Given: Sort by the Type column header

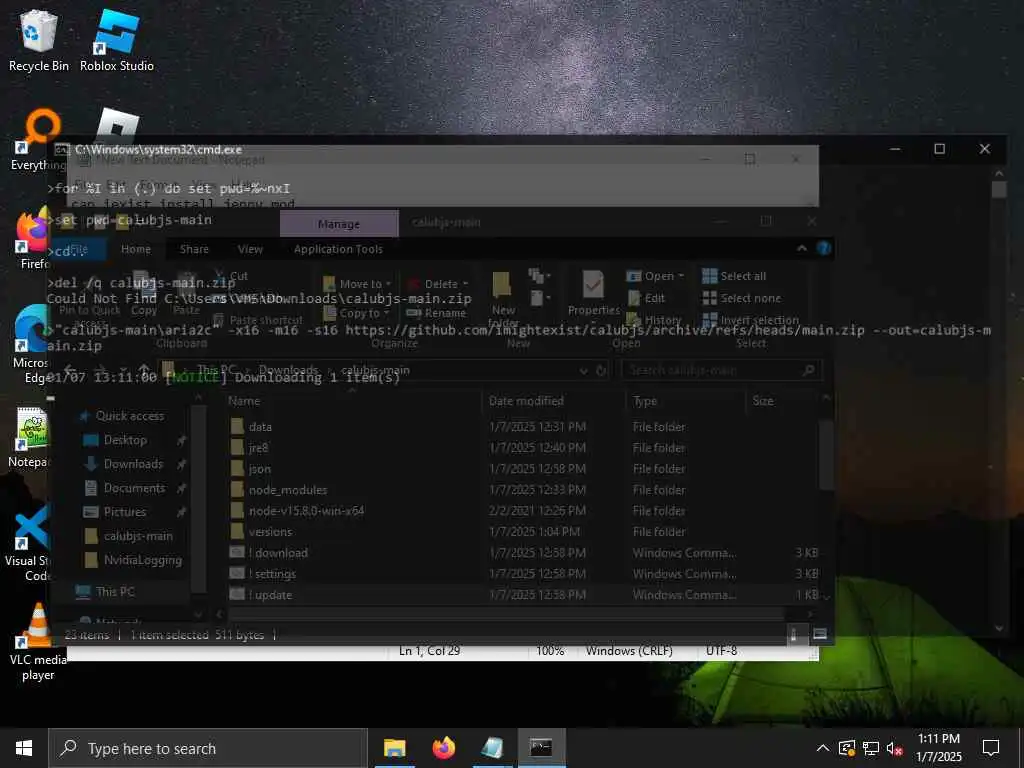Looking at the screenshot, I should click(x=686, y=401).
